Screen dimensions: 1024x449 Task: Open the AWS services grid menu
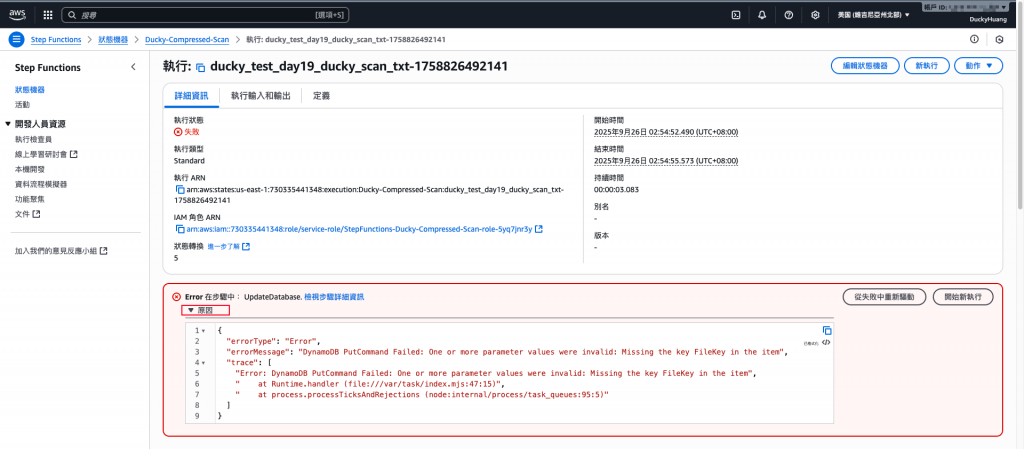click(48, 14)
